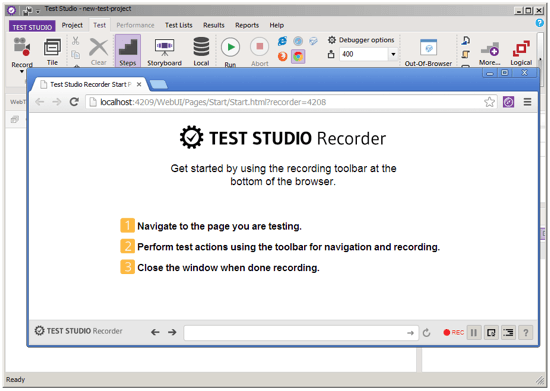Pause recording in recorder toolbar
Viewport: 550px width, 391px height.
(474, 332)
